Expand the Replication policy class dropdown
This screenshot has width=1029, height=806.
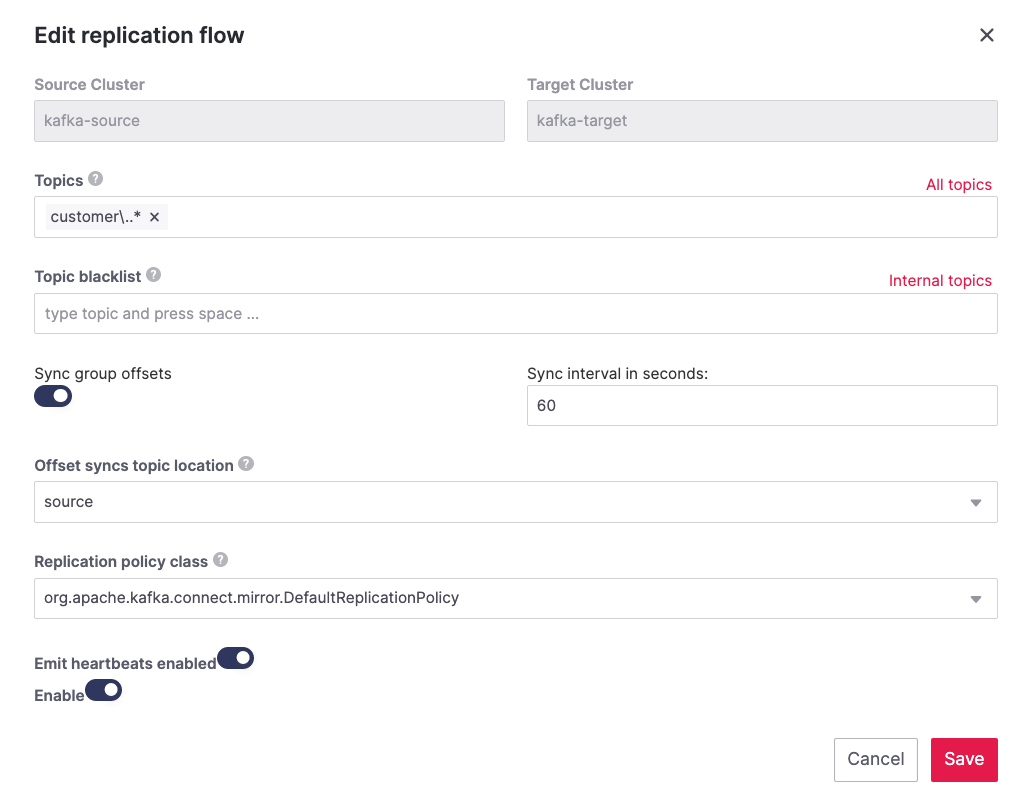975,597
